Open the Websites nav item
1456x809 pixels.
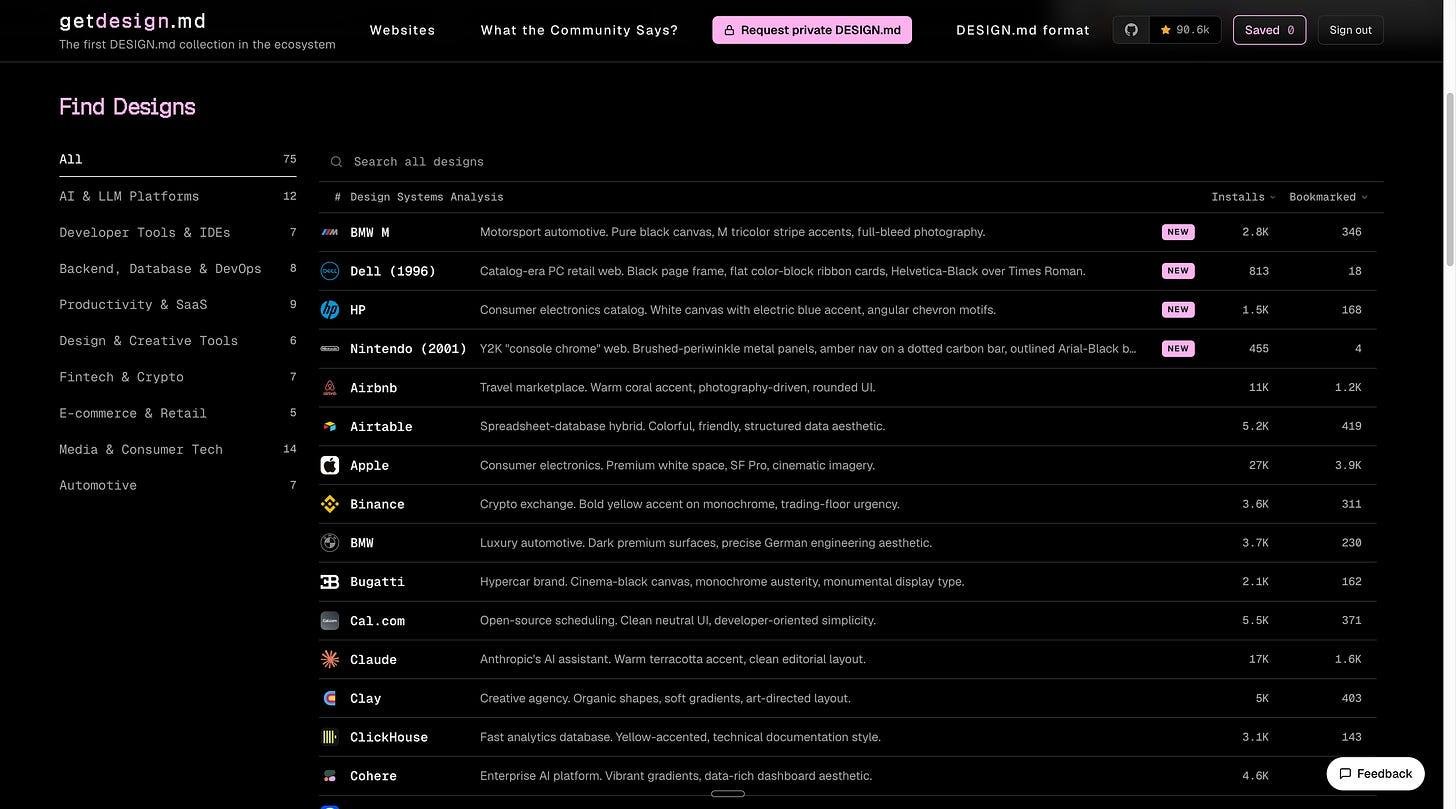(402, 30)
